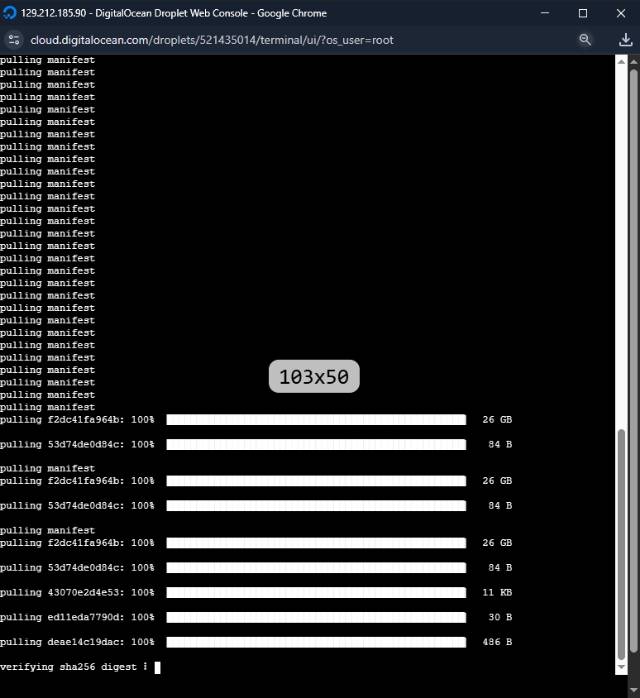Click the progress bar for layer ed11eda7790d

tap(316, 617)
